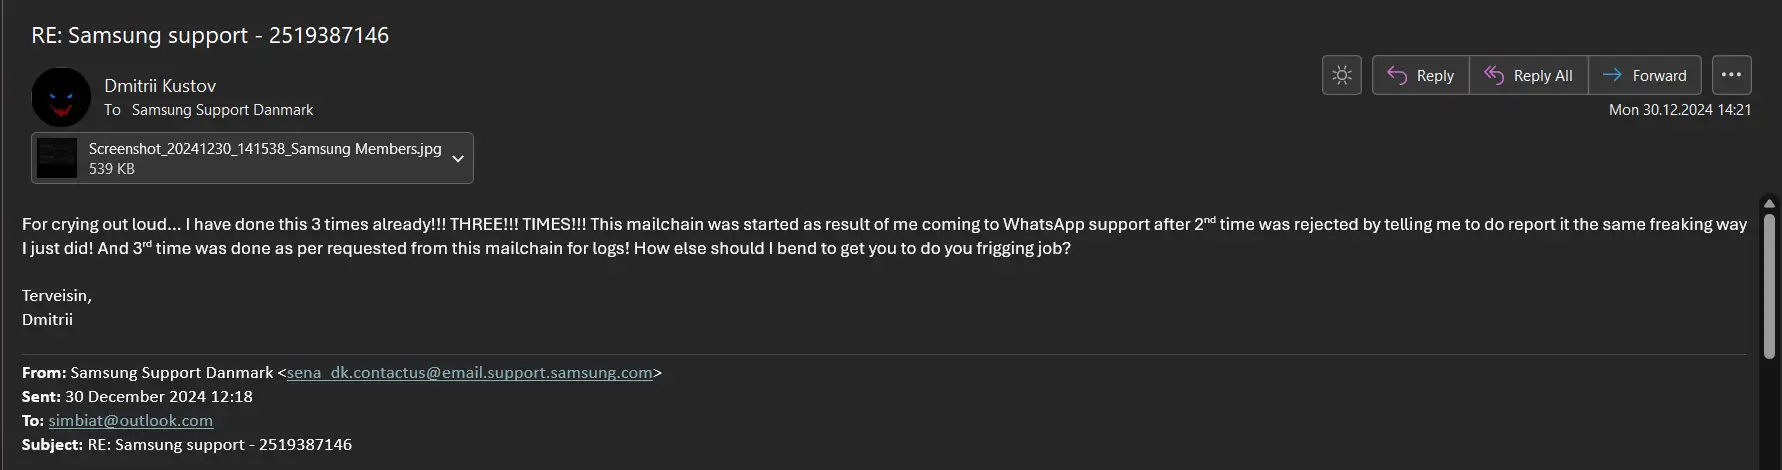Choose Forward to send this email onward

pos(1645,75)
